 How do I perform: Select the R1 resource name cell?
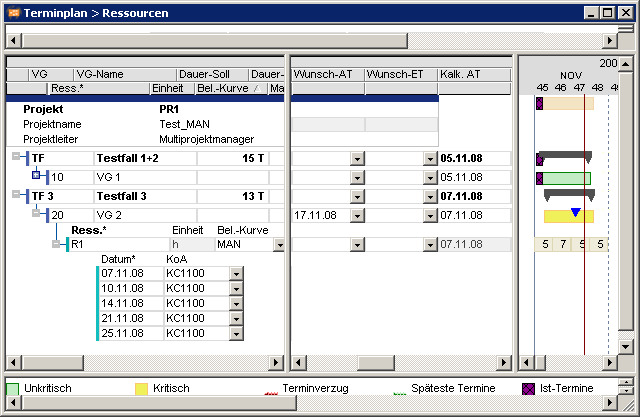pos(119,244)
